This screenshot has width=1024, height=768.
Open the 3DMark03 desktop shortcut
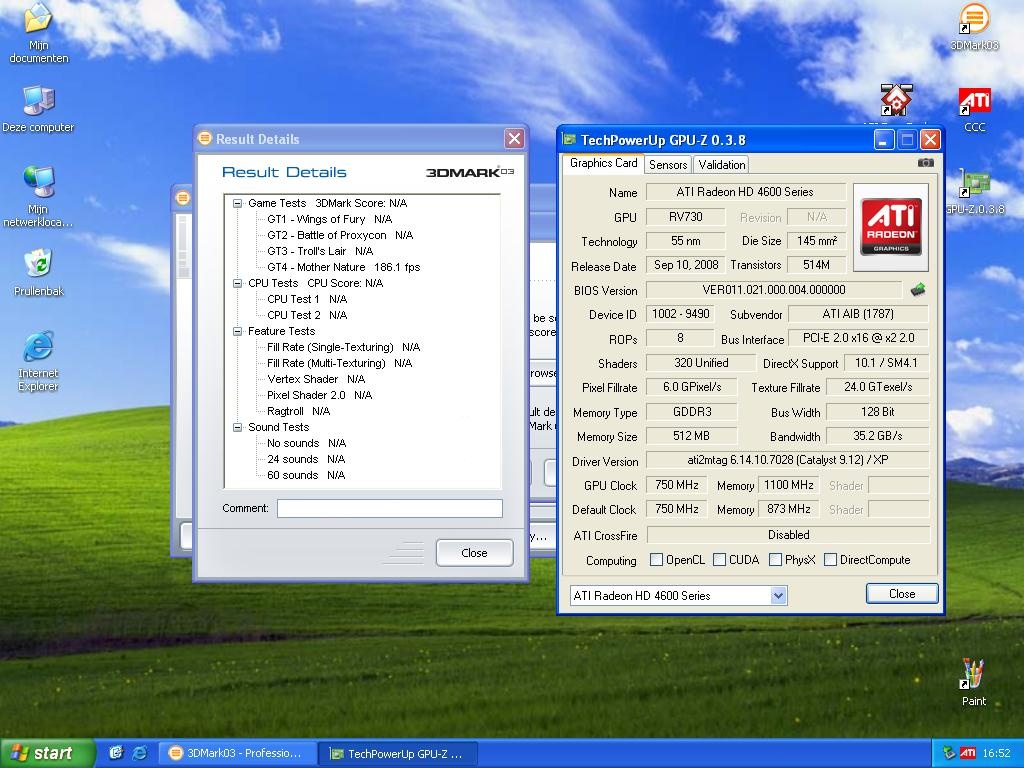[x=974, y=20]
